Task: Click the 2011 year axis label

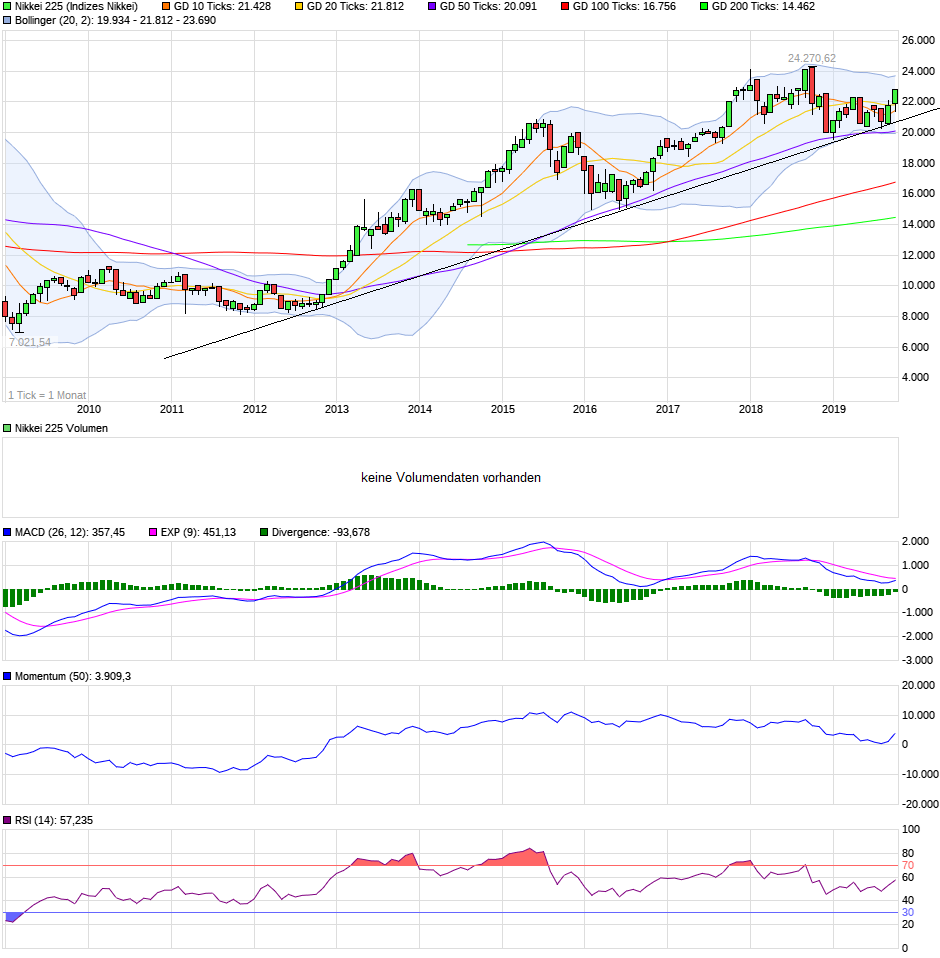Action: (172, 409)
